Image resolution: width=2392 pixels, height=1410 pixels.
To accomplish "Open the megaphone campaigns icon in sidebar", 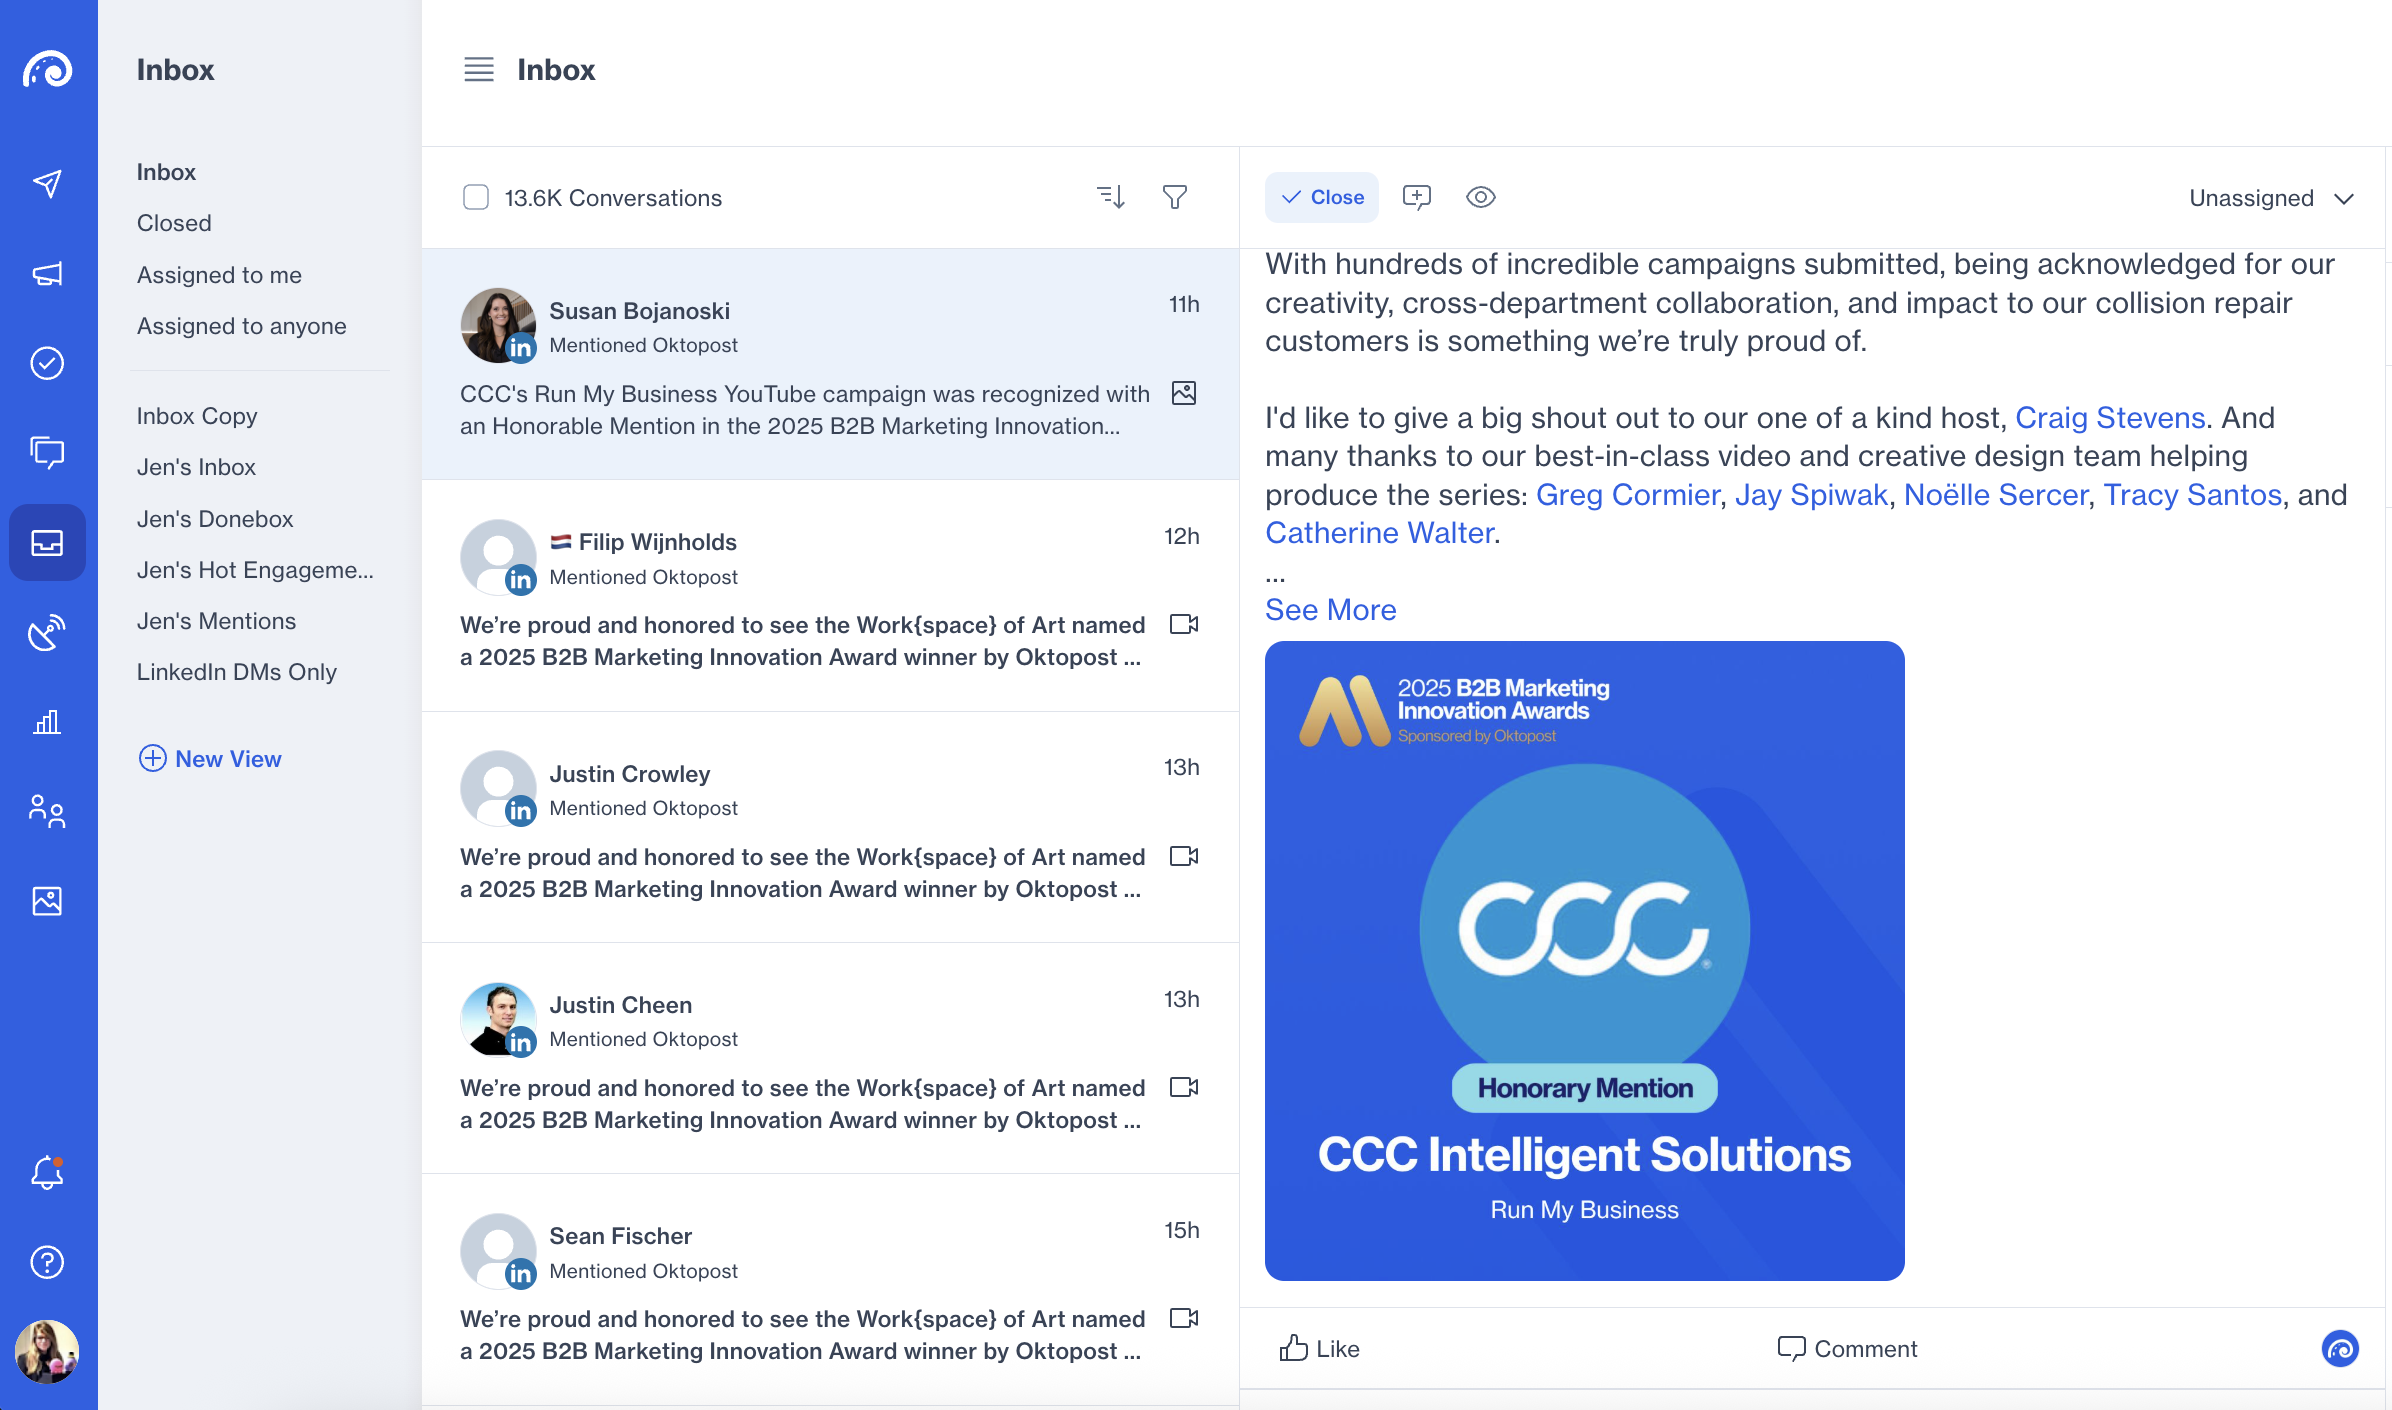I will click(x=47, y=273).
